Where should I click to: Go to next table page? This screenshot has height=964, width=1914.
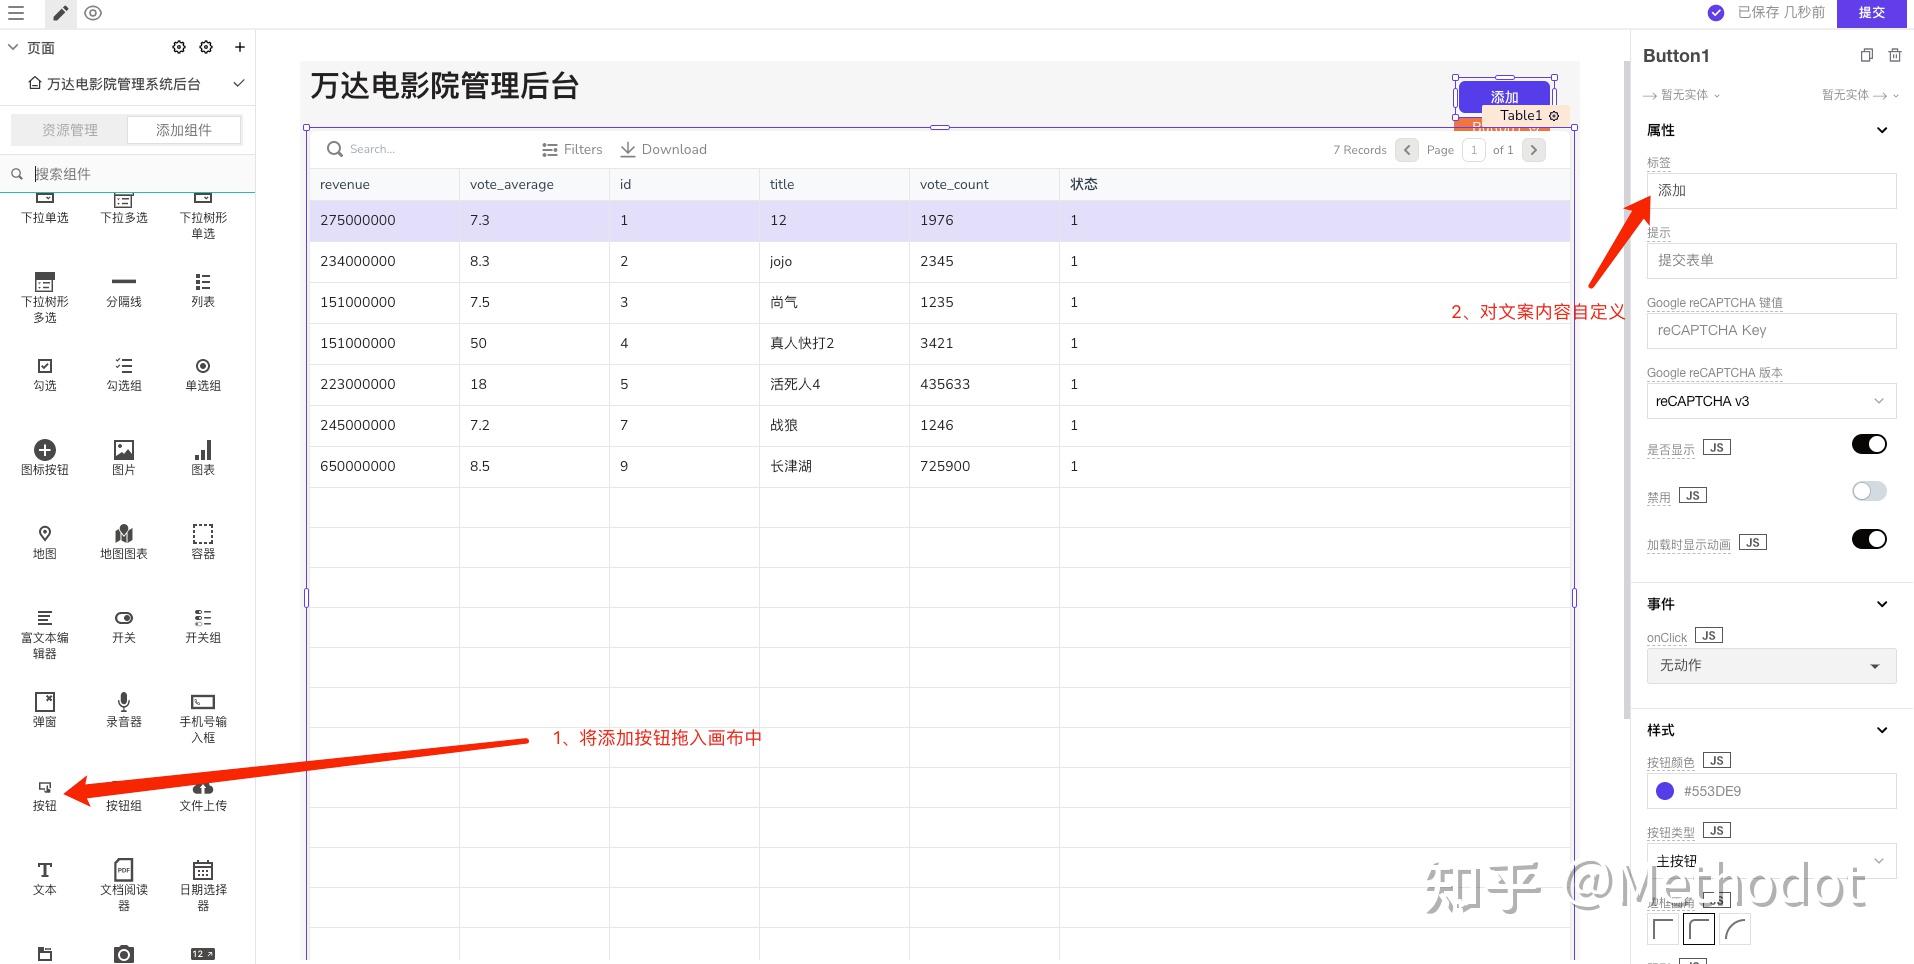(1534, 150)
